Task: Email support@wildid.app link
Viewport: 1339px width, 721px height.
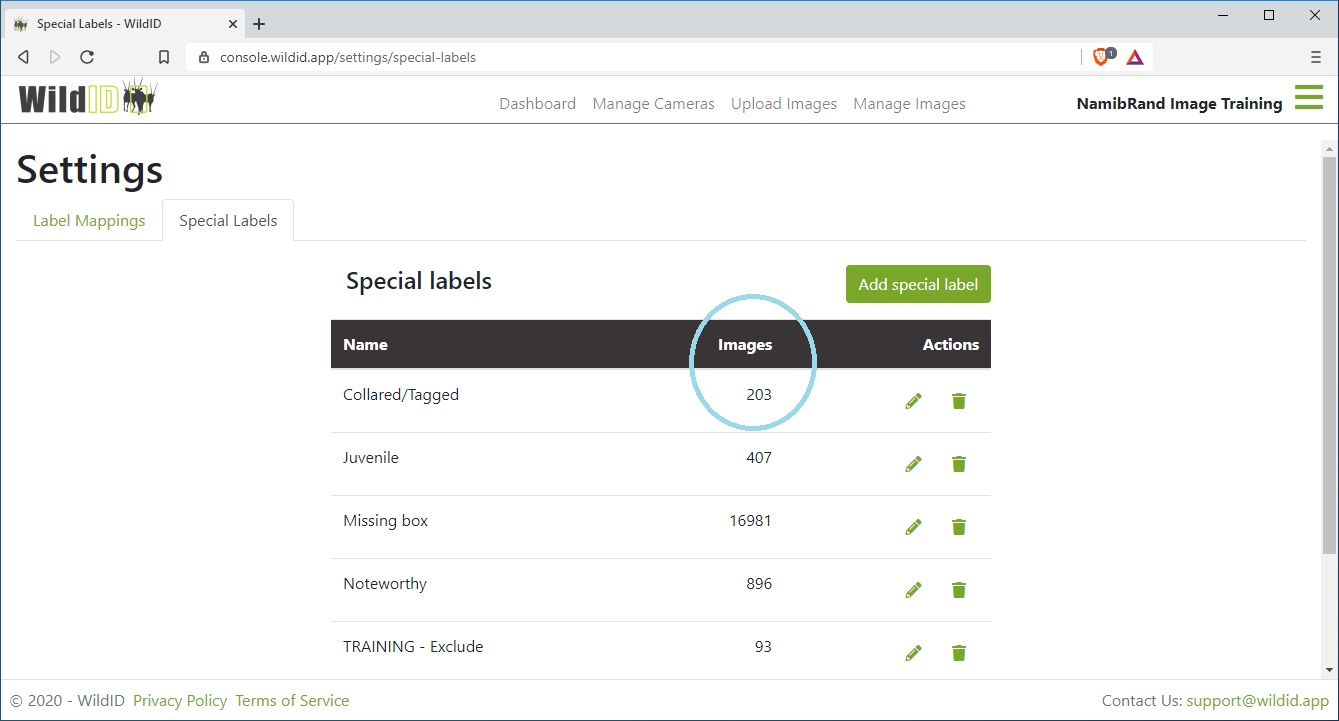Action: point(1258,701)
